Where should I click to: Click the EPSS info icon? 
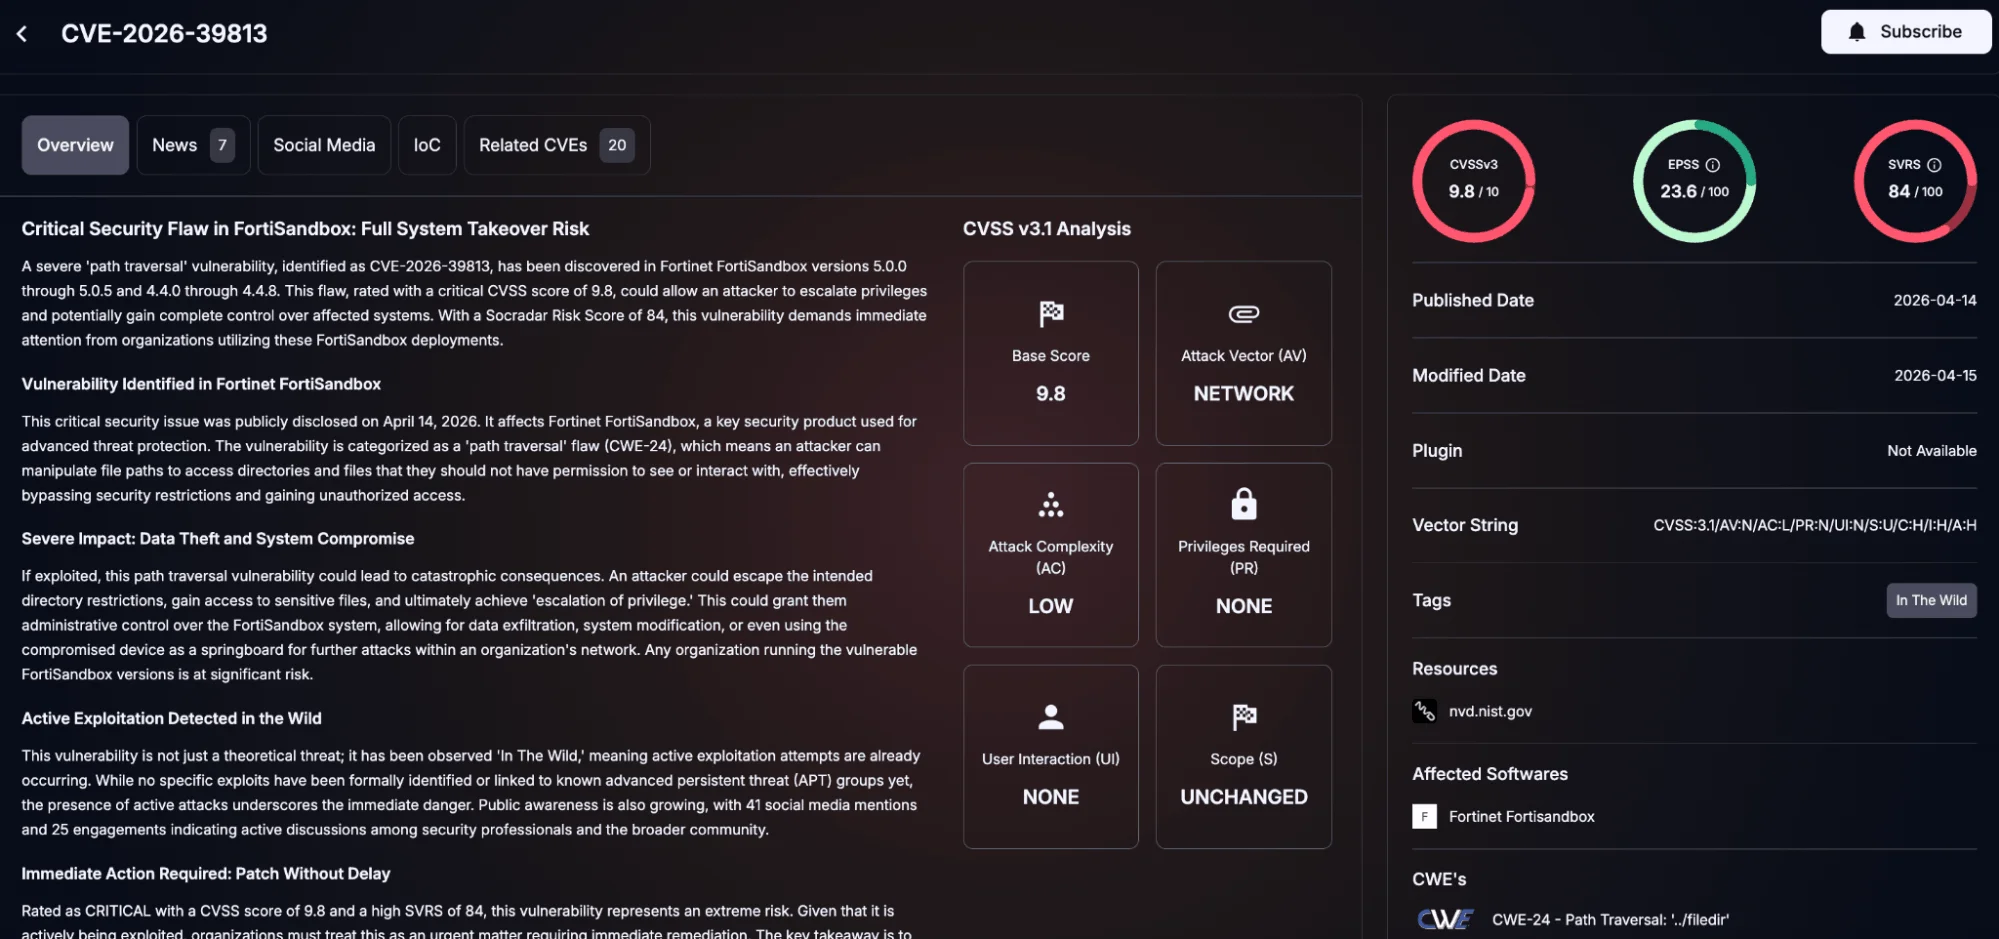[1712, 165]
